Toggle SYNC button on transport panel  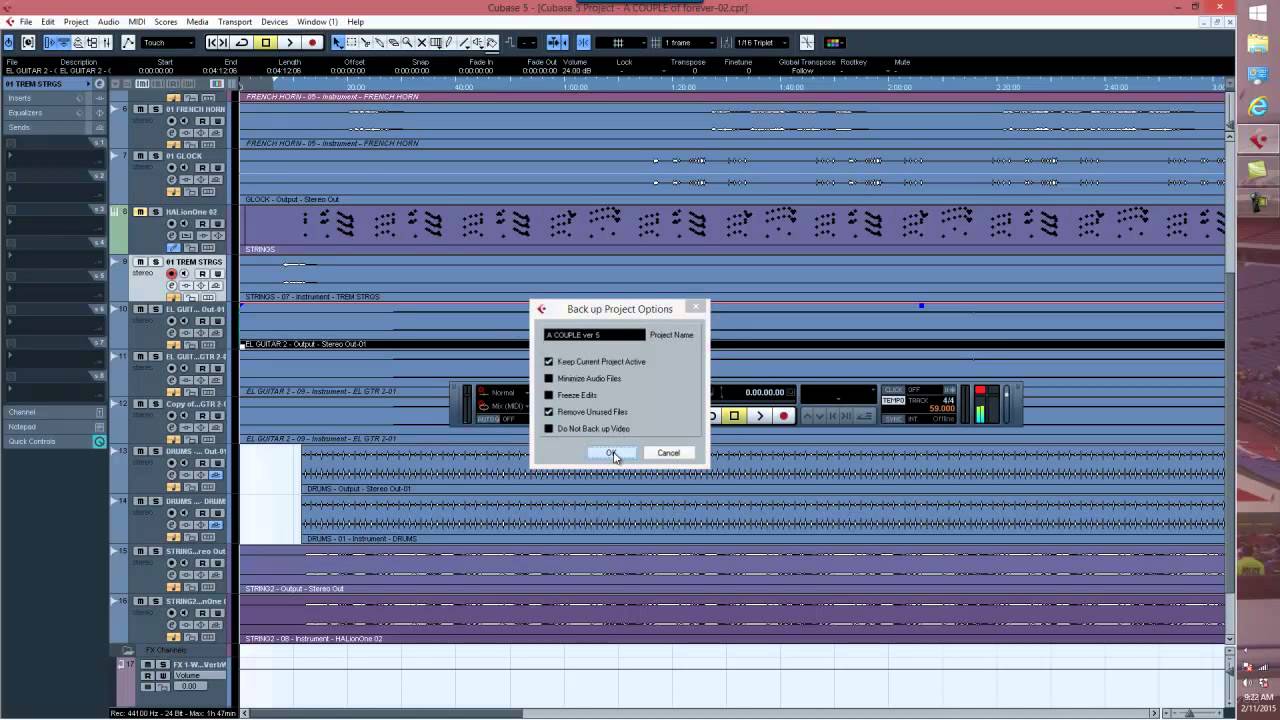point(893,419)
